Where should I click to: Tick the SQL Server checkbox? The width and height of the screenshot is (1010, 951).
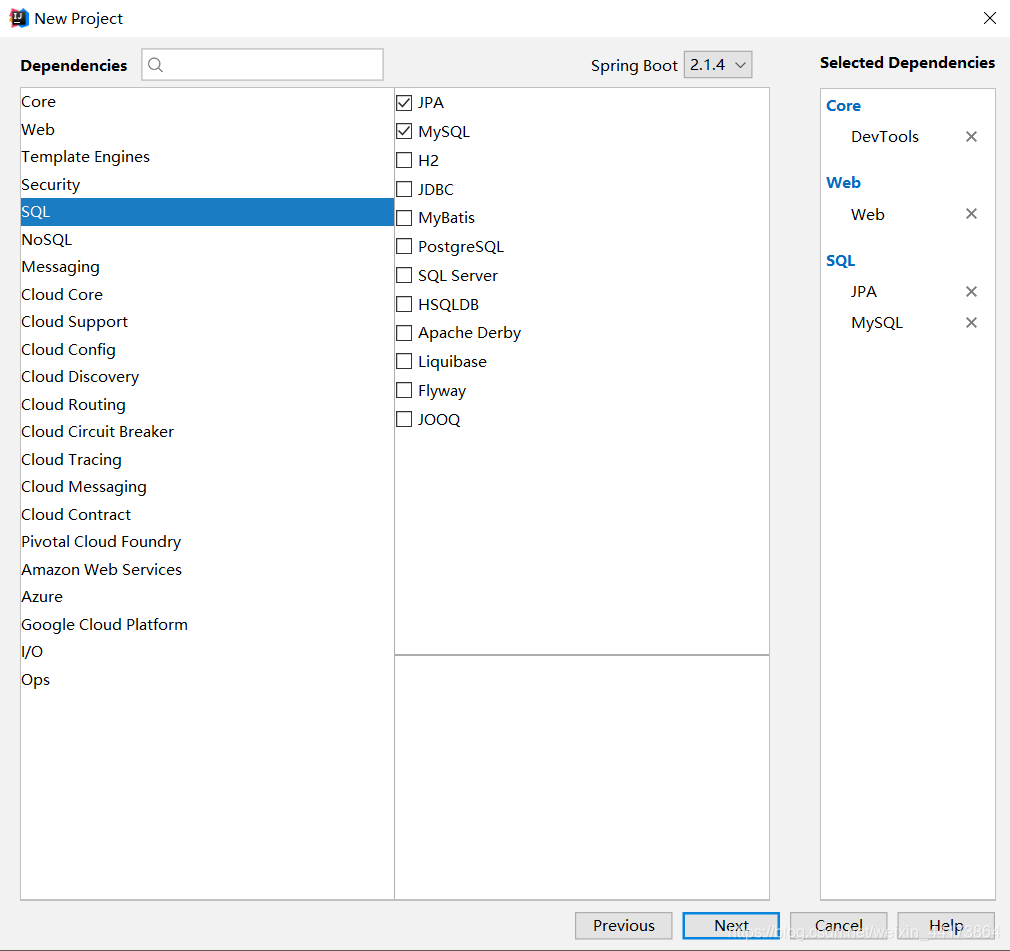click(x=404, y=275)
